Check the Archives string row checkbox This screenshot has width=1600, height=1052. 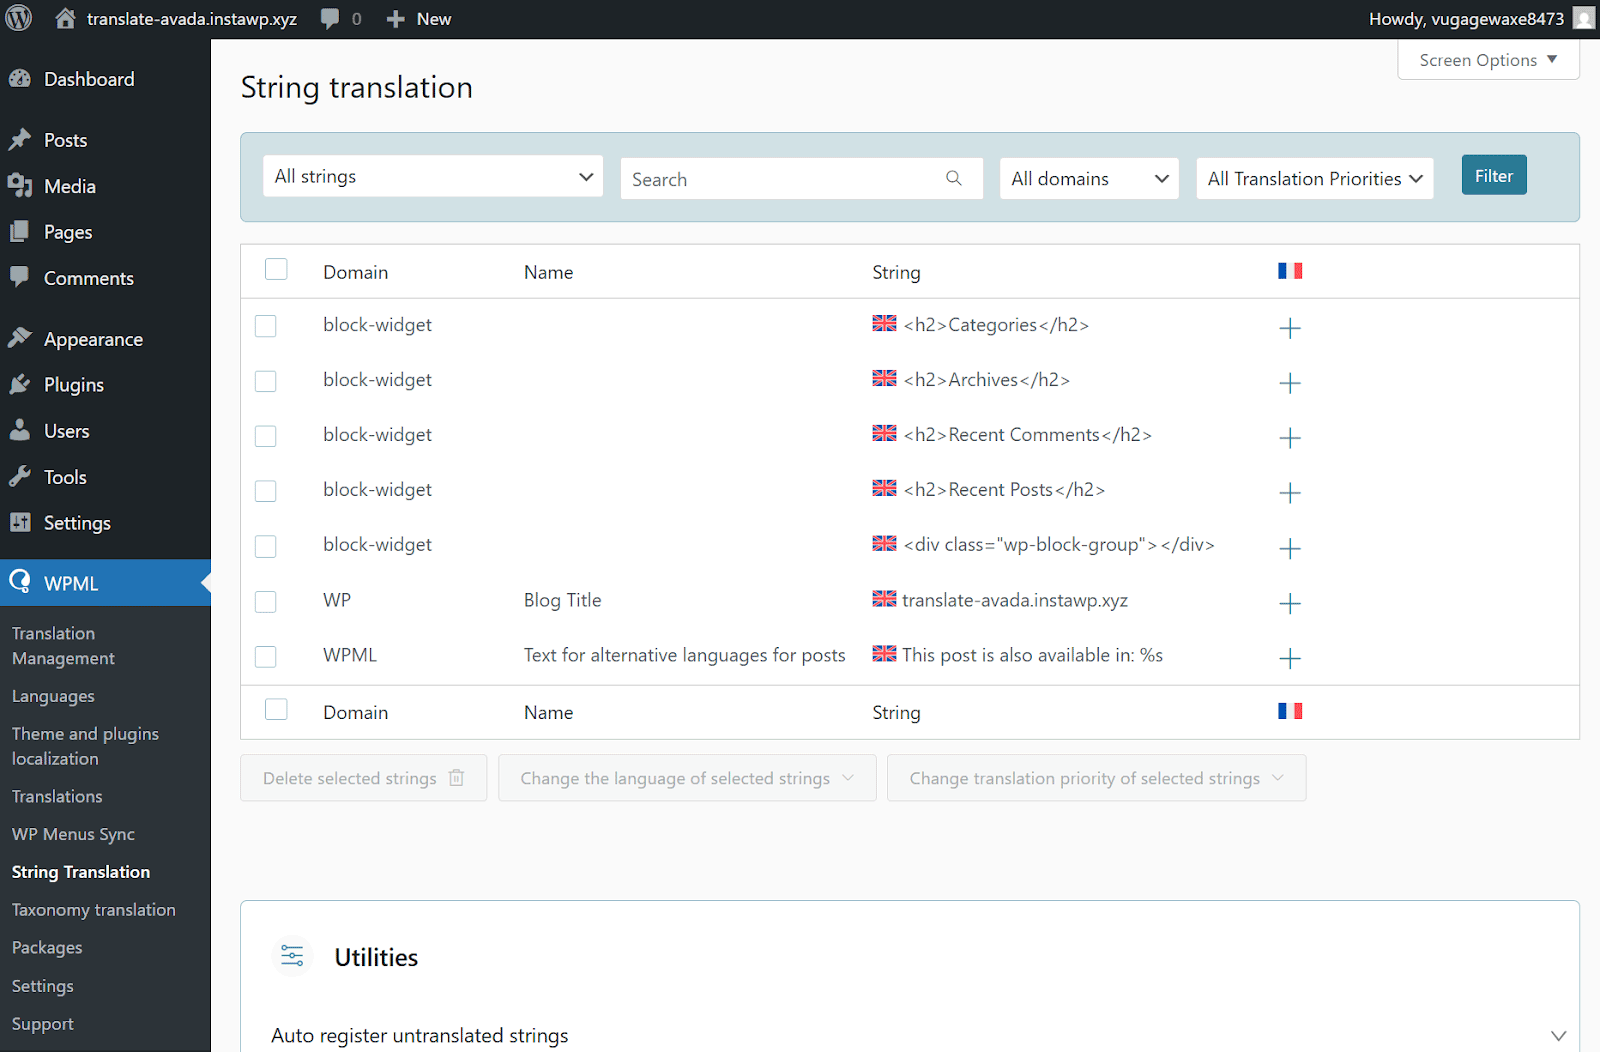click(x=265, y=381)
